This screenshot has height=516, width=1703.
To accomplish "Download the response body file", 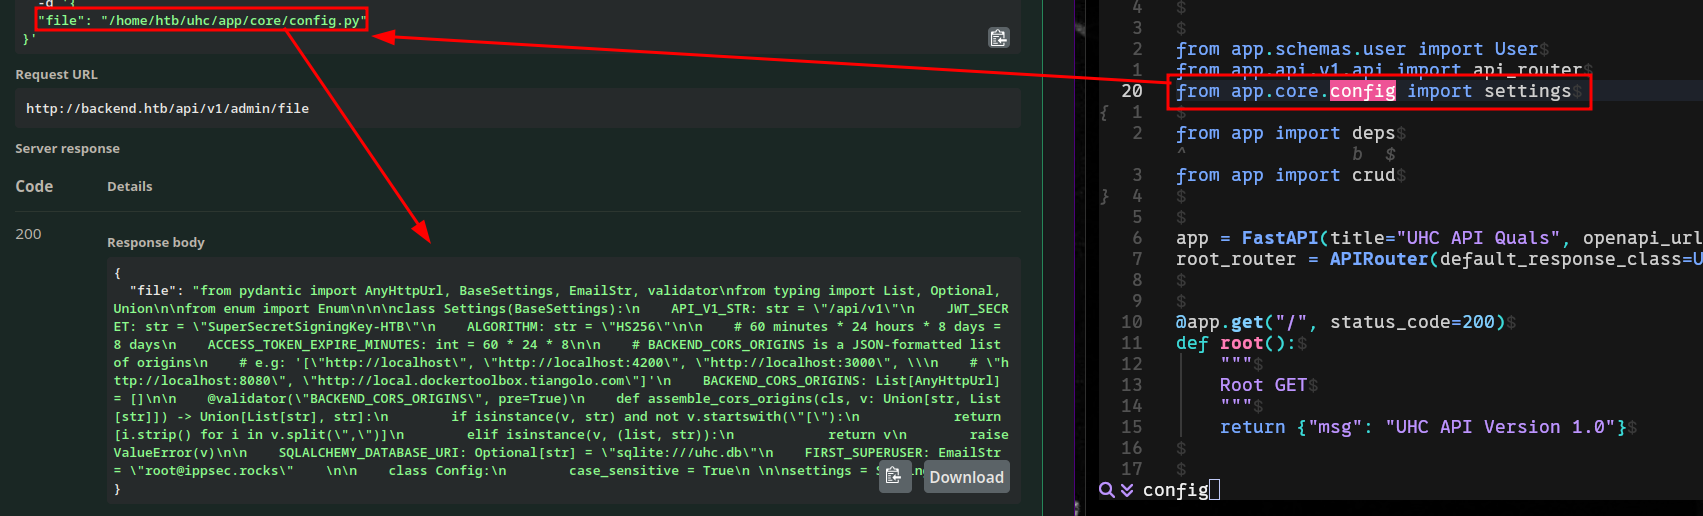I will tap(966, 477).
